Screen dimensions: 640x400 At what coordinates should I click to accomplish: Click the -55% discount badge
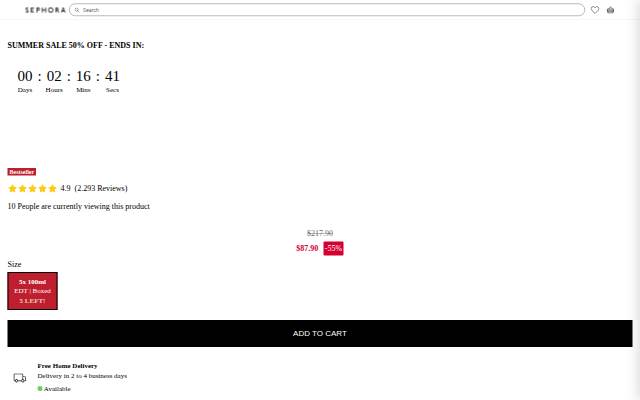(333, 248)
